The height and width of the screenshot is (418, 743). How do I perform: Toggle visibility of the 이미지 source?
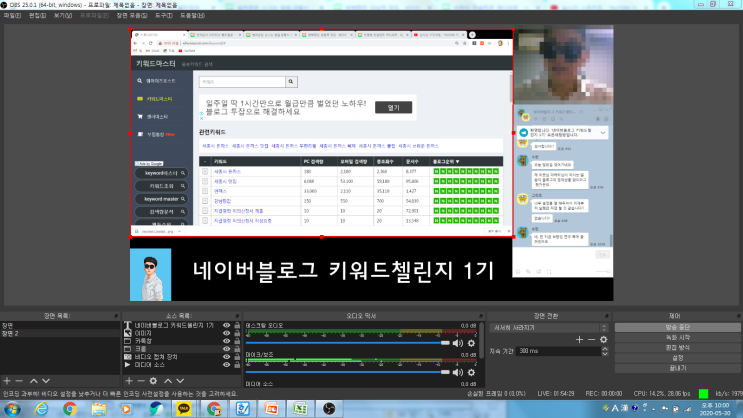pos(227,333)
